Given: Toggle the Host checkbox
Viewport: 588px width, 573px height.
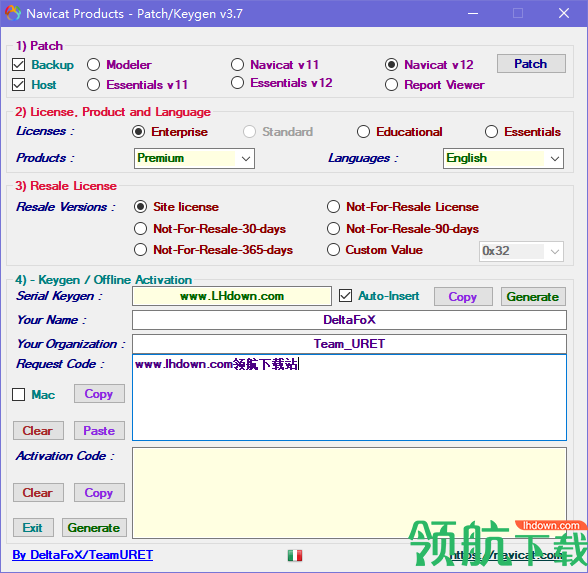Looking at the screenshot, I should coord(19,85).
